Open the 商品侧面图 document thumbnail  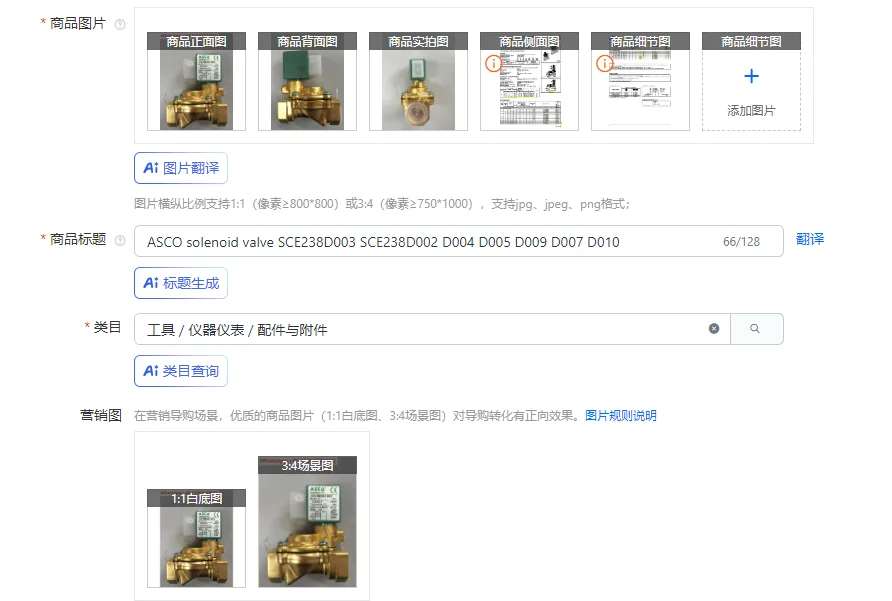pyautogui.click(x=529, y=81)
